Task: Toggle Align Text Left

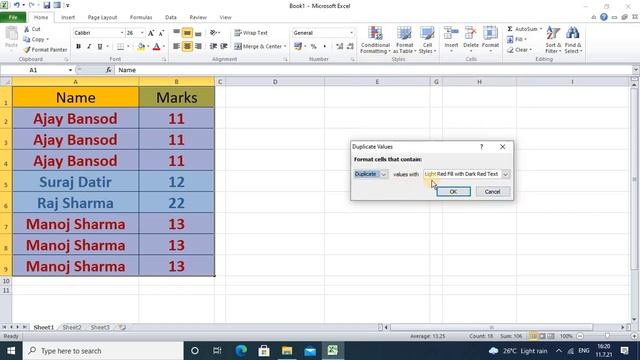Action: pyautogui.click(x=176, y=47)
